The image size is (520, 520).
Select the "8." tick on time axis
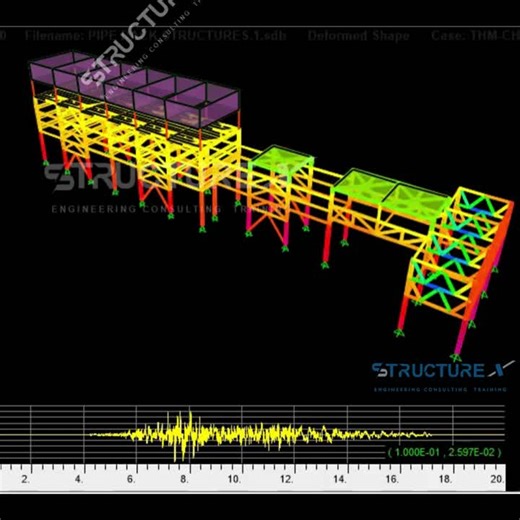(x=184, y=479)
